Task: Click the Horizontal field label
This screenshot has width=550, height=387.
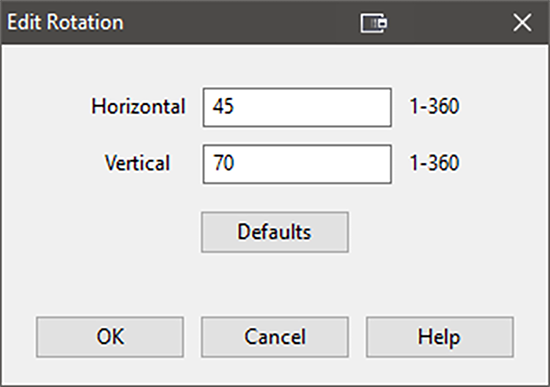Action: (x=138, y=106)
